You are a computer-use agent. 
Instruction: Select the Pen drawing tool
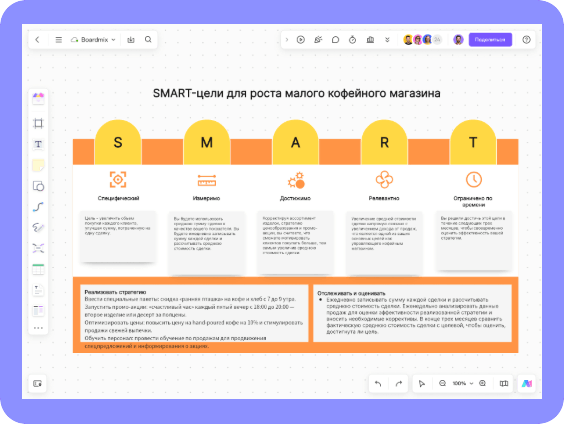click(x=38, y=228)
